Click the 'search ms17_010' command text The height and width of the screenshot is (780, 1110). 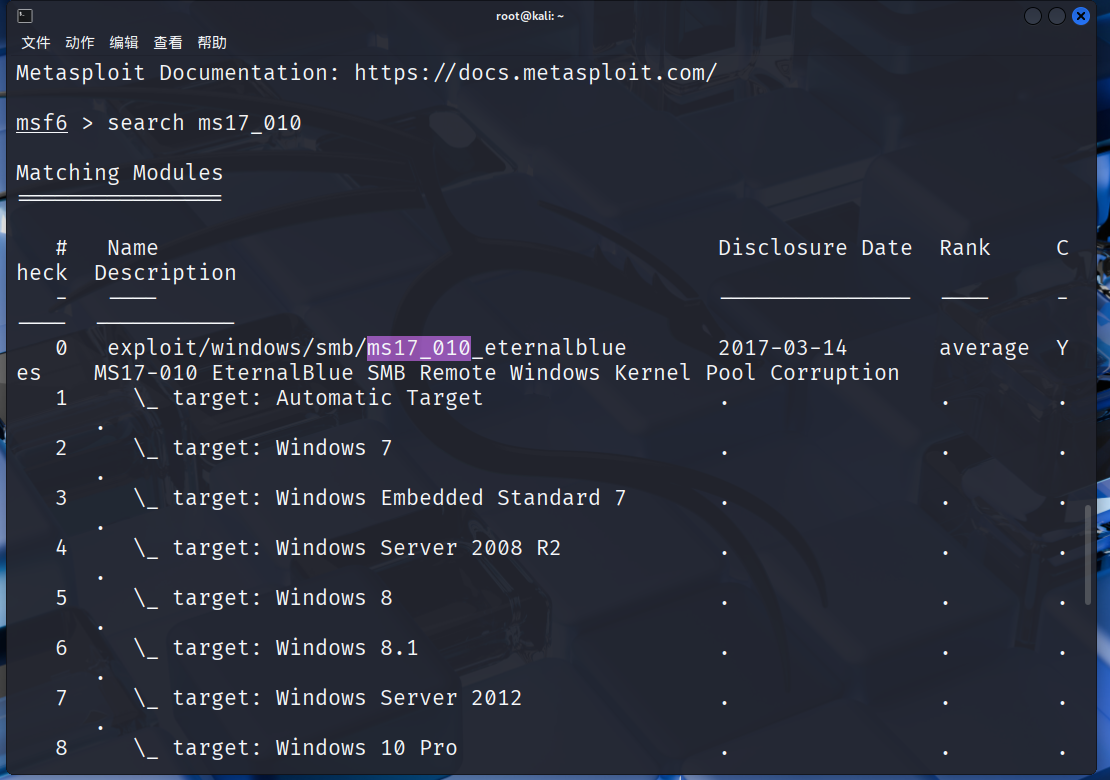click(205, 123)
